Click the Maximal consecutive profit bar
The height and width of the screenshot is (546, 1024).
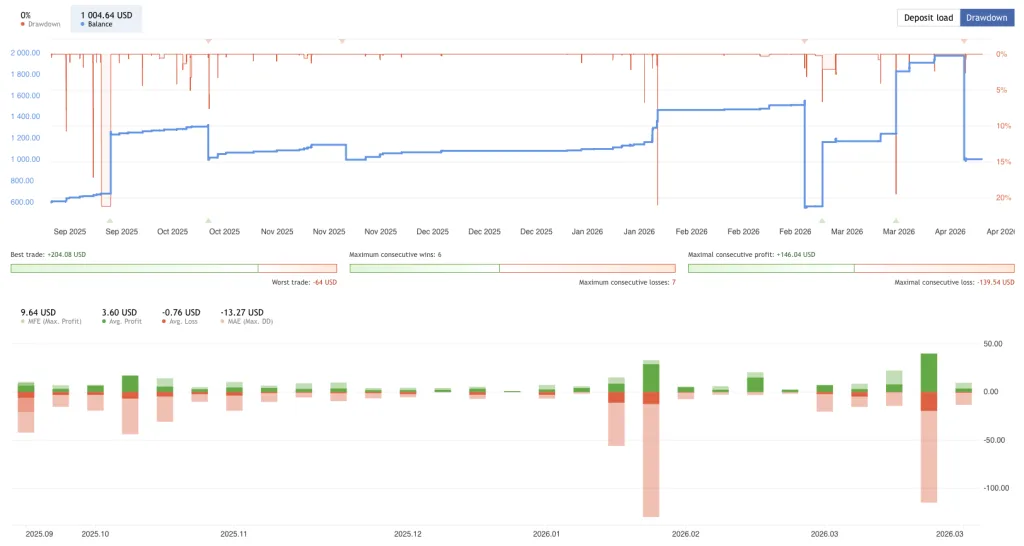771,268
